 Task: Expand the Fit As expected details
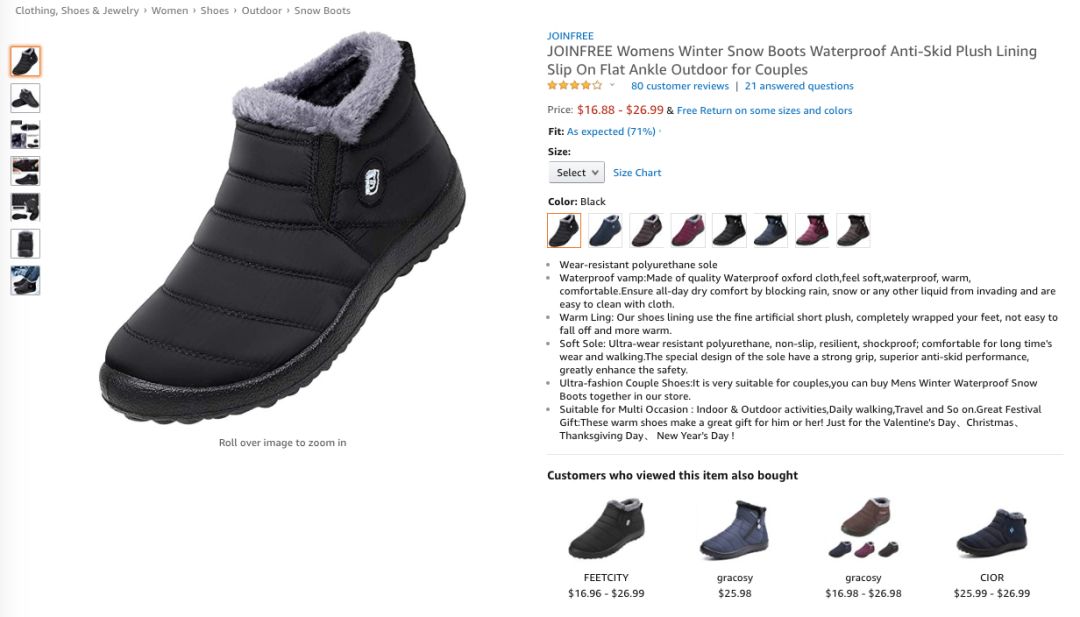pos(611,131)
